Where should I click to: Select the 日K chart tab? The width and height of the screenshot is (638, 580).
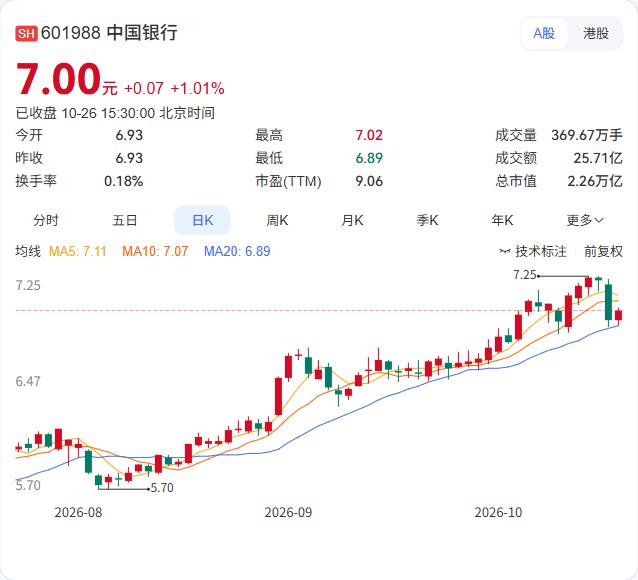[x=202, y=220]
